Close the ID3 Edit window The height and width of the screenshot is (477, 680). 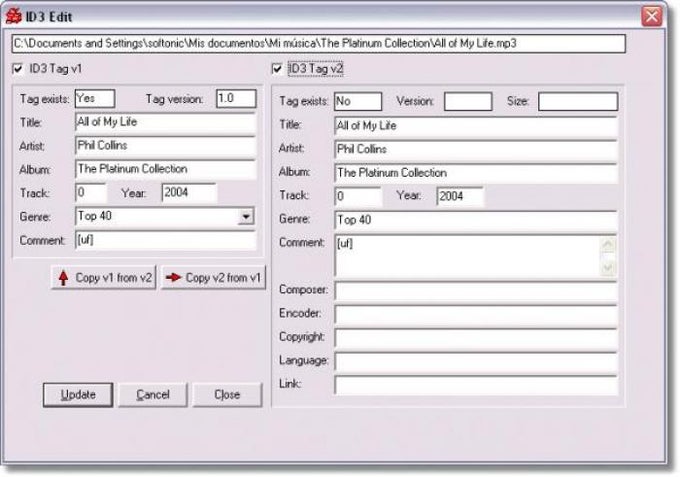[x=652, y=16]
